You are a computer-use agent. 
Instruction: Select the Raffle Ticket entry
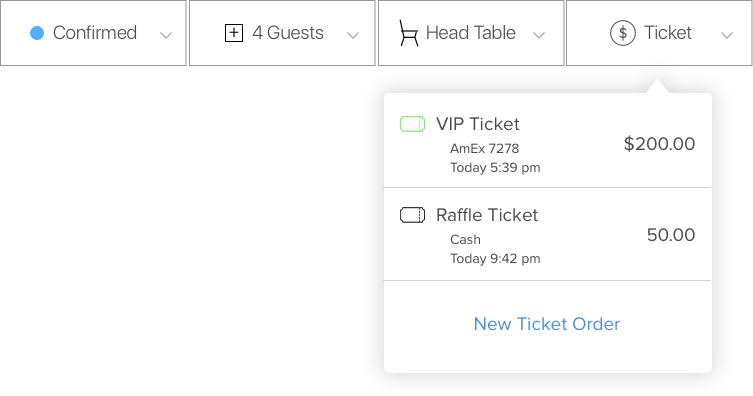click(x=547, y=234)
